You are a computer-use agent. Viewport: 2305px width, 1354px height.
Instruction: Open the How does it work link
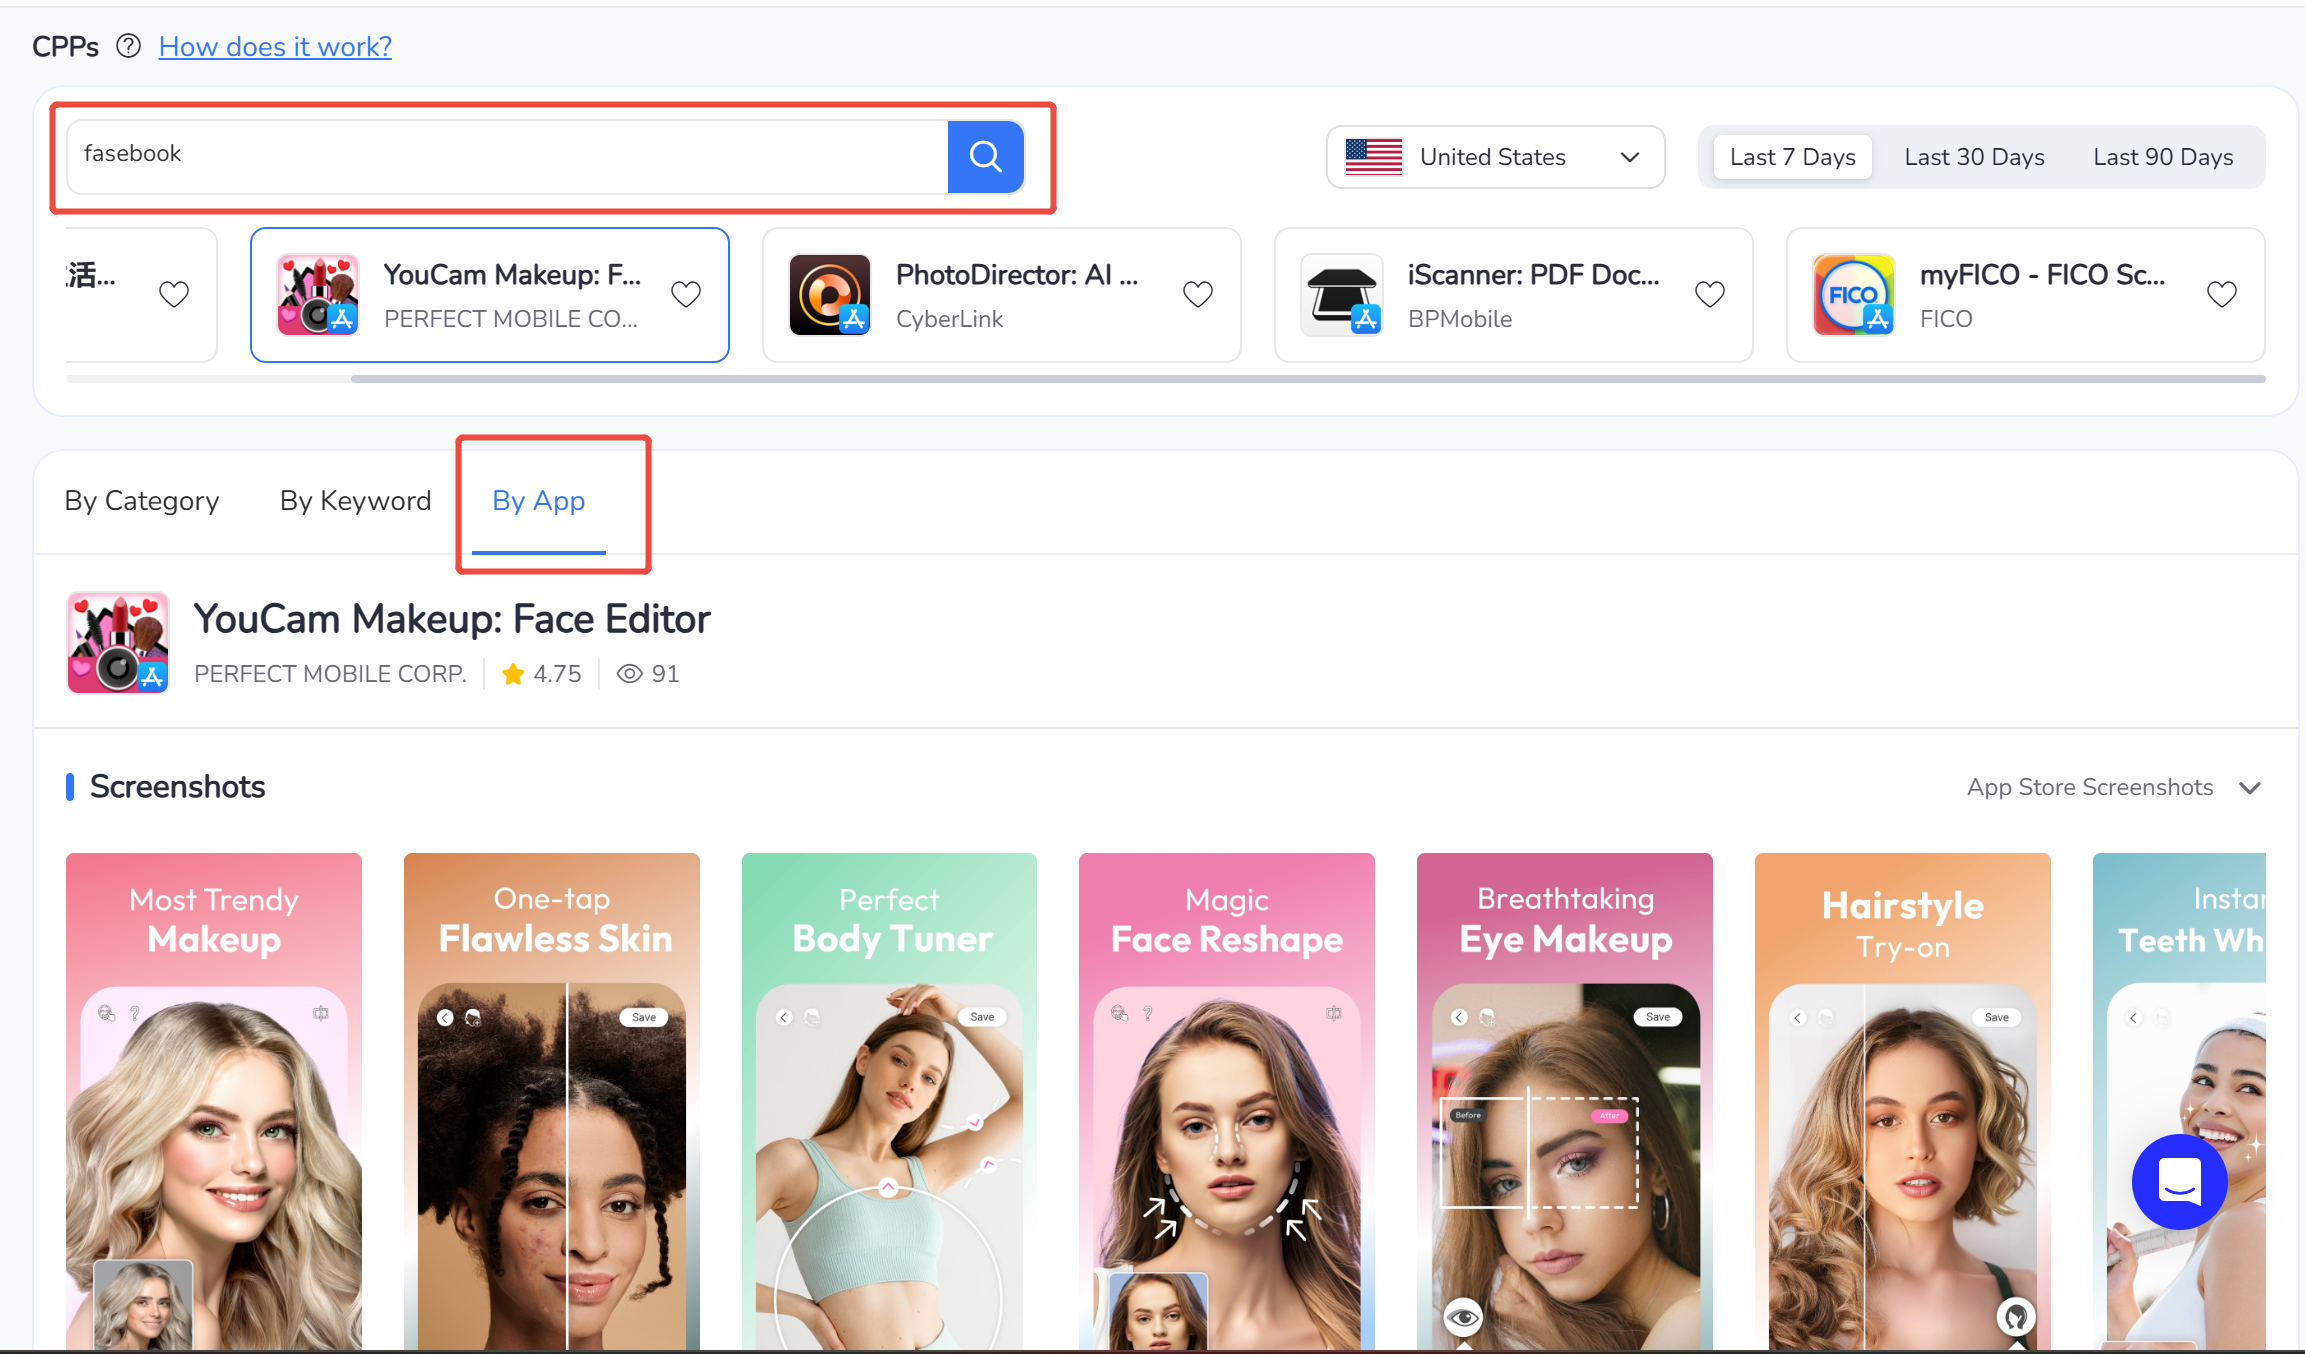coord(275,46)
